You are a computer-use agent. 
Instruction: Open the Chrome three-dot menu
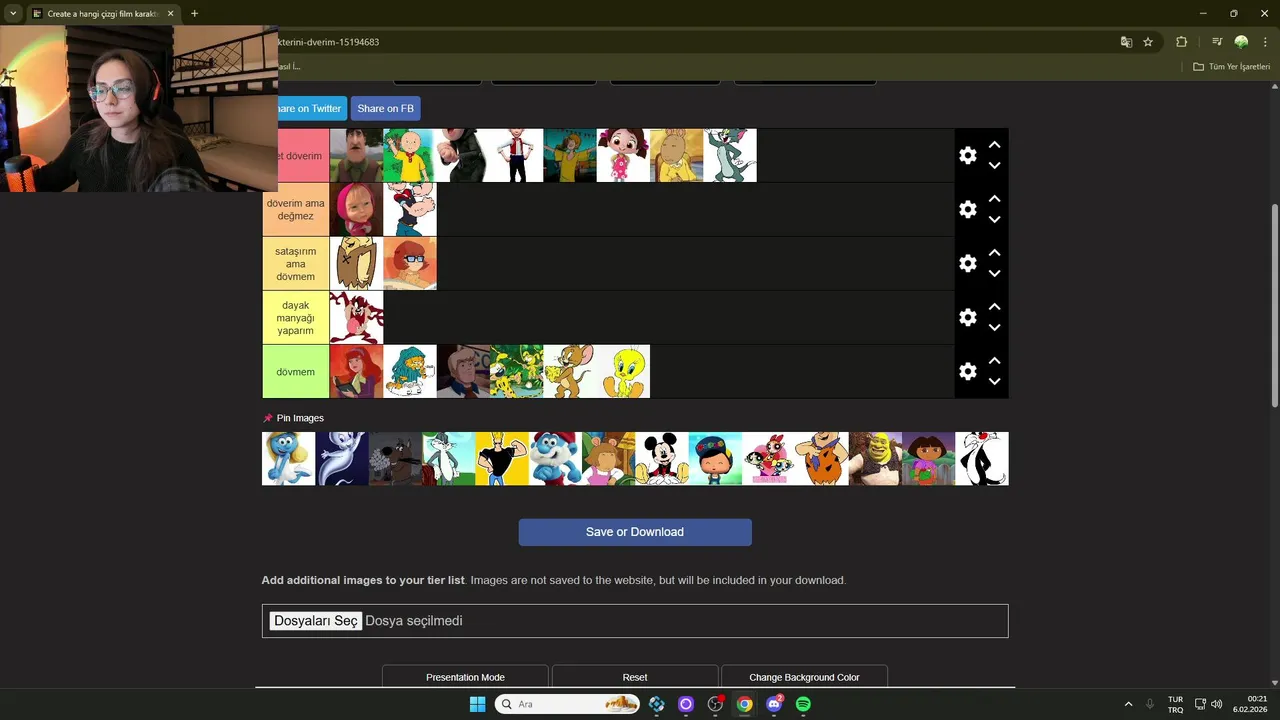pos(1265,42)
